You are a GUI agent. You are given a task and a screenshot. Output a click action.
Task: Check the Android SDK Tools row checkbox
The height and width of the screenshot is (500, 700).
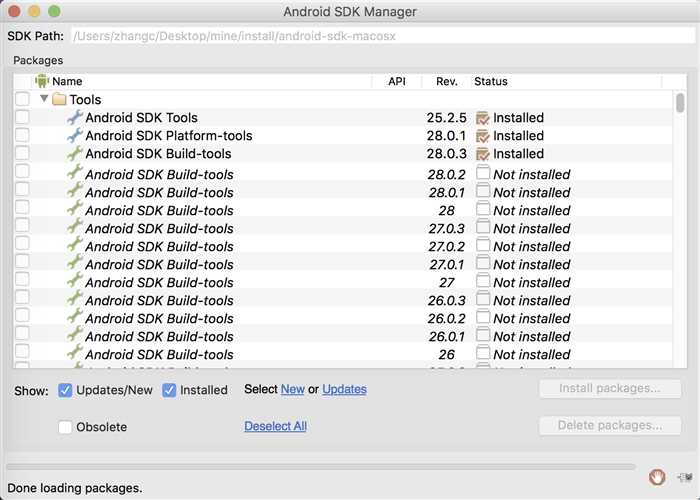(x=22, y=117)
